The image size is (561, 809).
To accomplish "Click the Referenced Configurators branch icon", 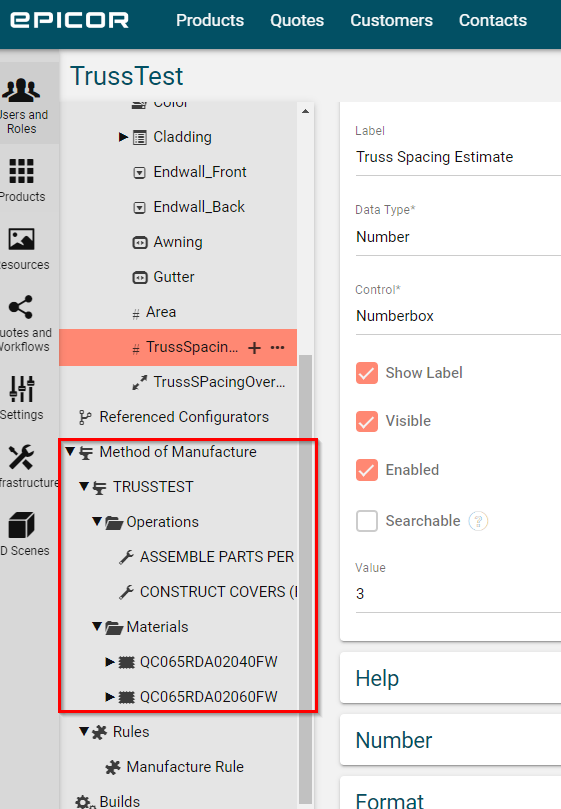I will coord(85,417).
